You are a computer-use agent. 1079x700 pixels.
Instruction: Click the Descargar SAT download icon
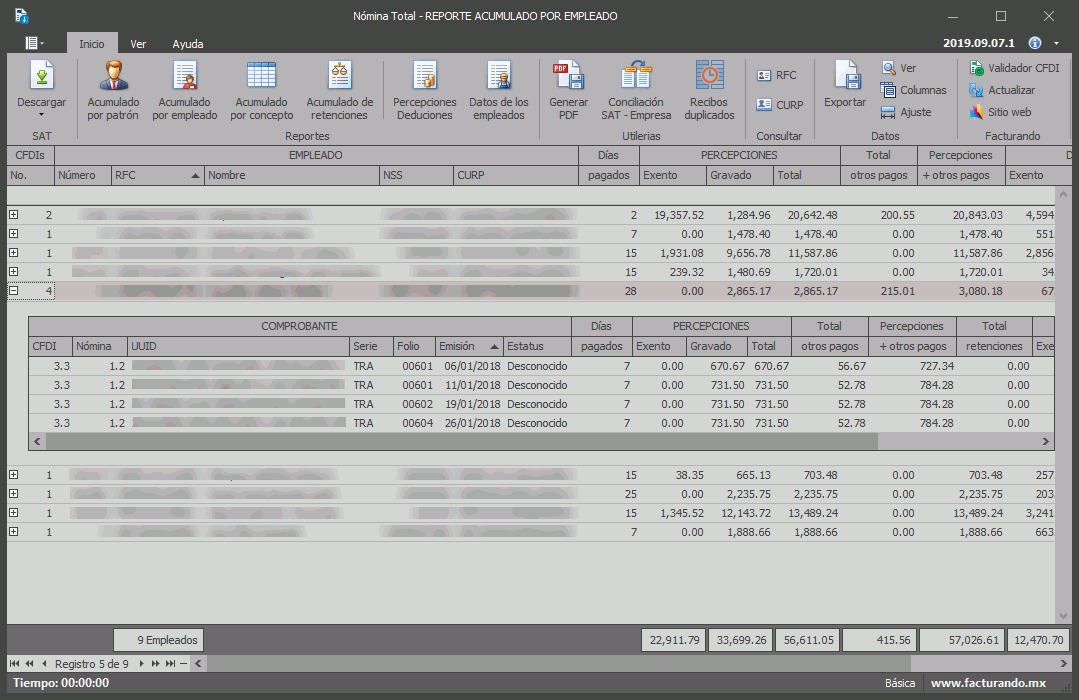point(41,77)
